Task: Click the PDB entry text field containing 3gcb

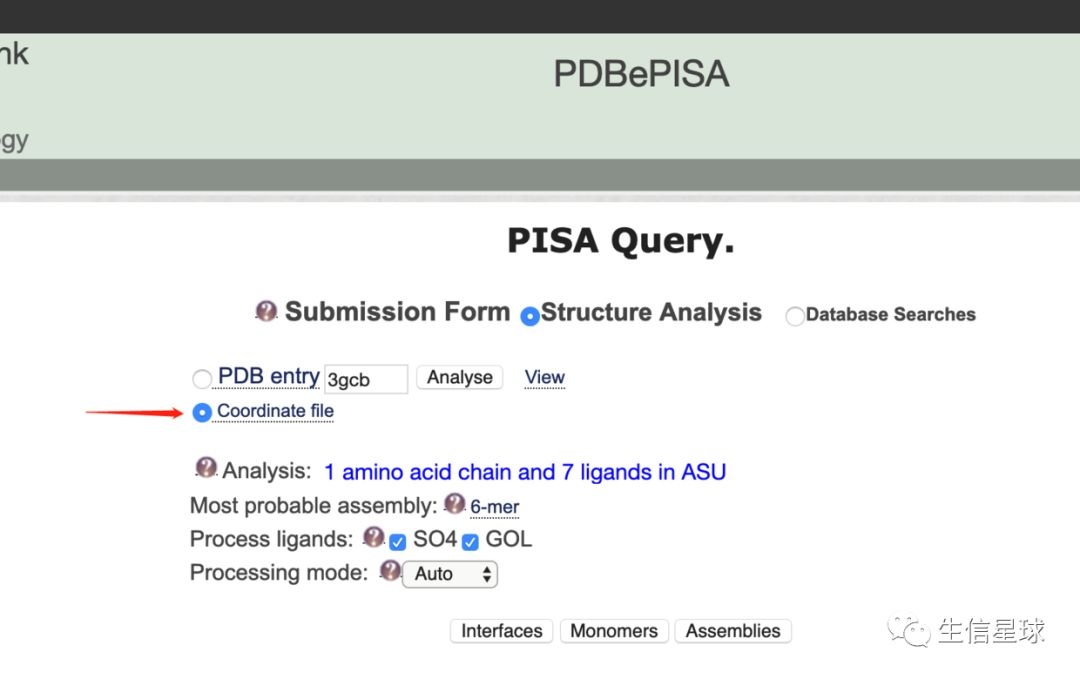Action: click(366, 379)
